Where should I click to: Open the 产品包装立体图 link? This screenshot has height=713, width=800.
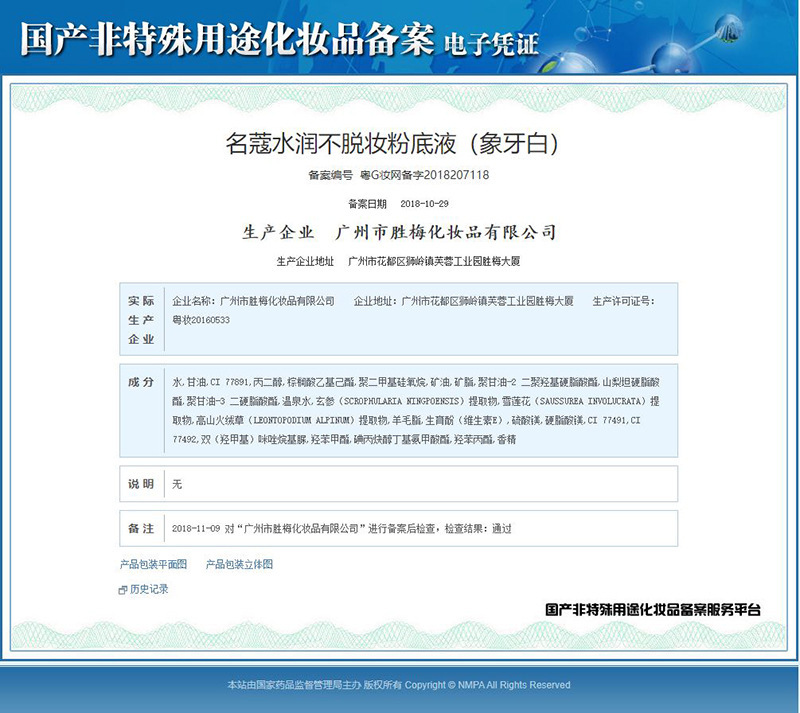click(x=239, y=564)
